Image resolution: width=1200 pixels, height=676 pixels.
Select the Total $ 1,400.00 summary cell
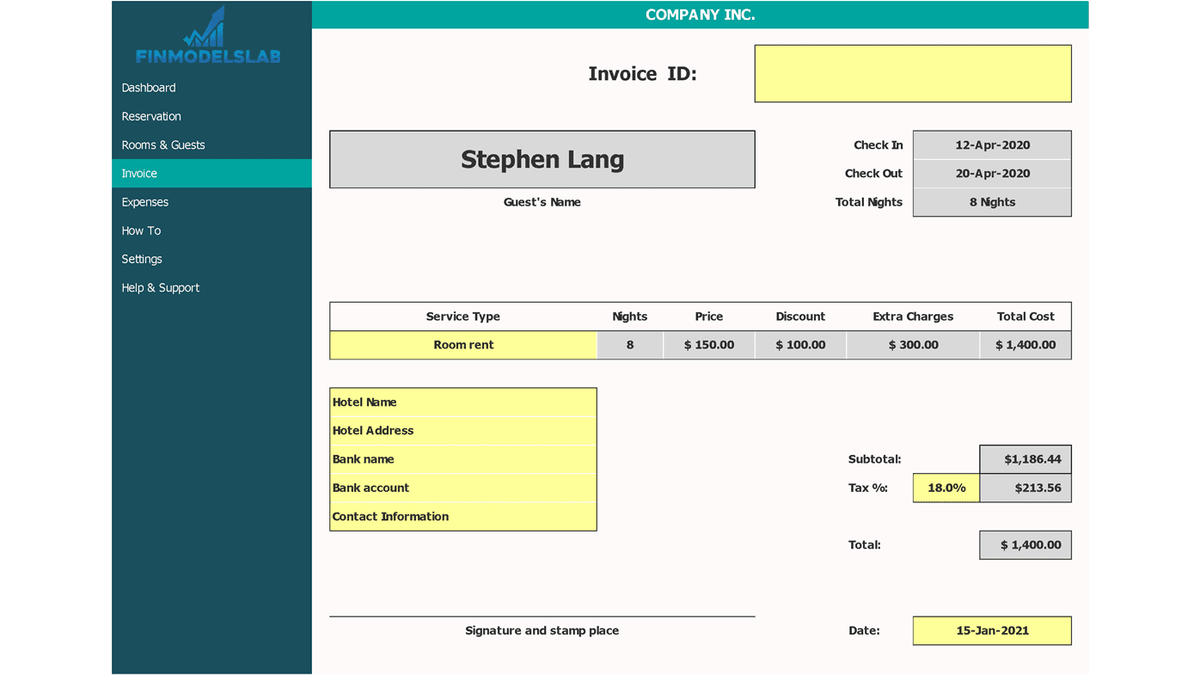tap(1026, 545)
